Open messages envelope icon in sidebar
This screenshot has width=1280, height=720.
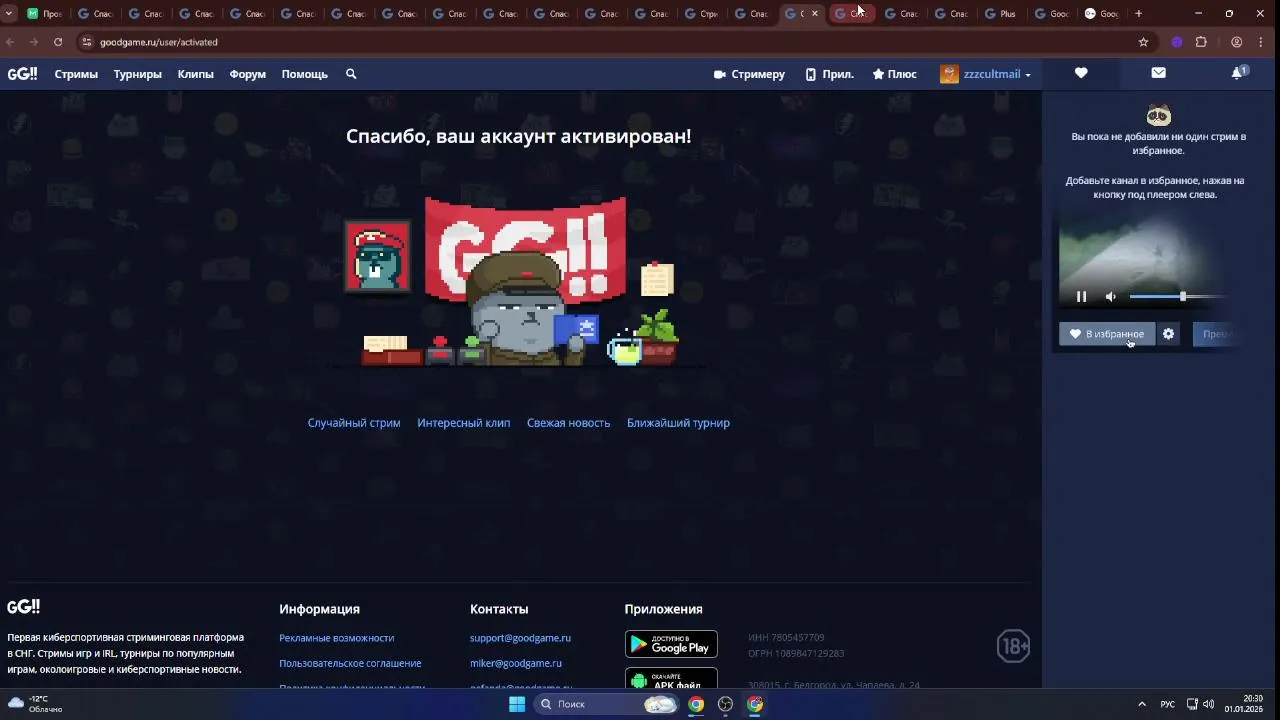1158,73
